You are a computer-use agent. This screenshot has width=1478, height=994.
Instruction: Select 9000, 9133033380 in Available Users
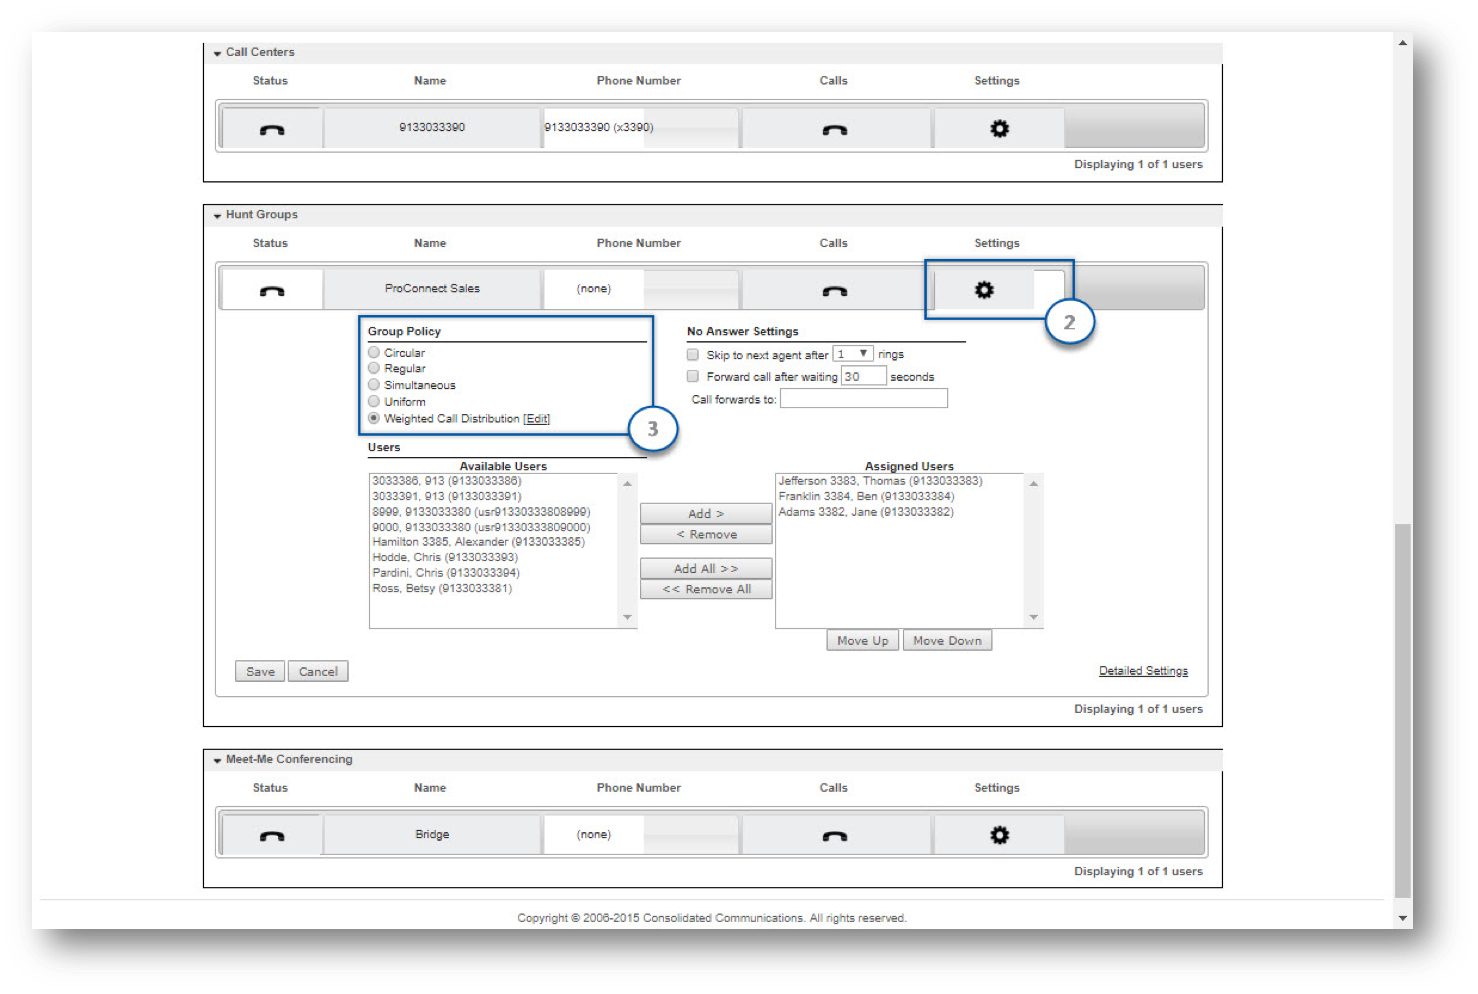pos(481,527)
